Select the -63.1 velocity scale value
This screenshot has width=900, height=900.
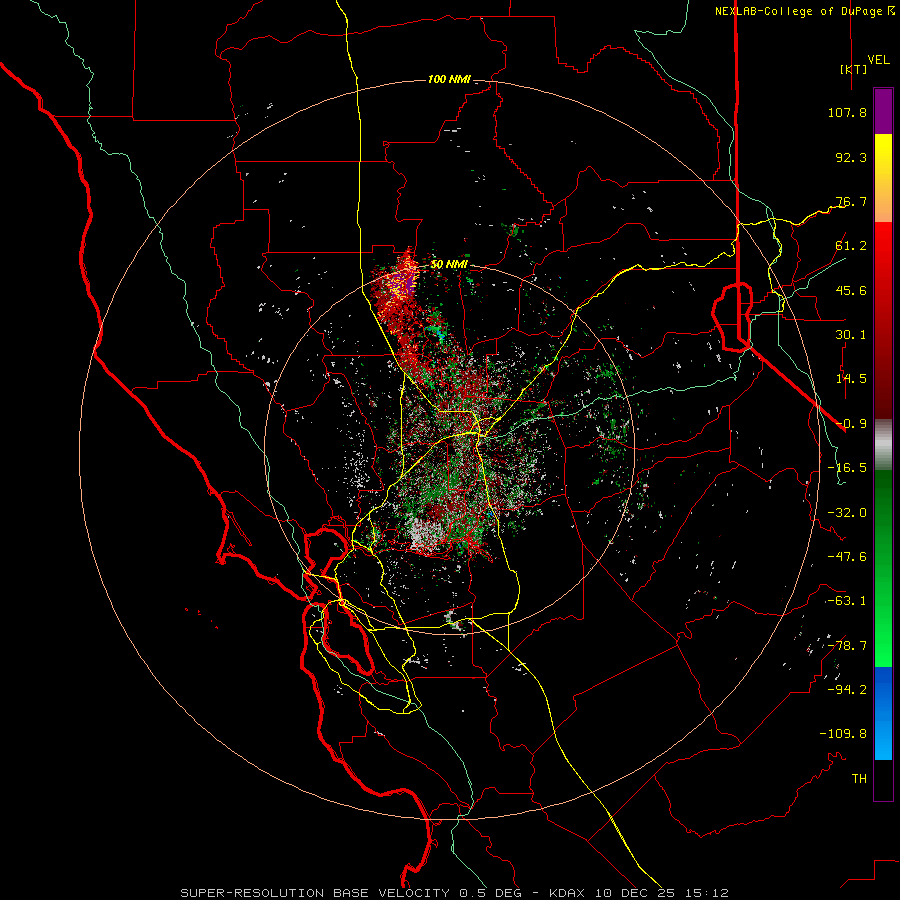847,601
